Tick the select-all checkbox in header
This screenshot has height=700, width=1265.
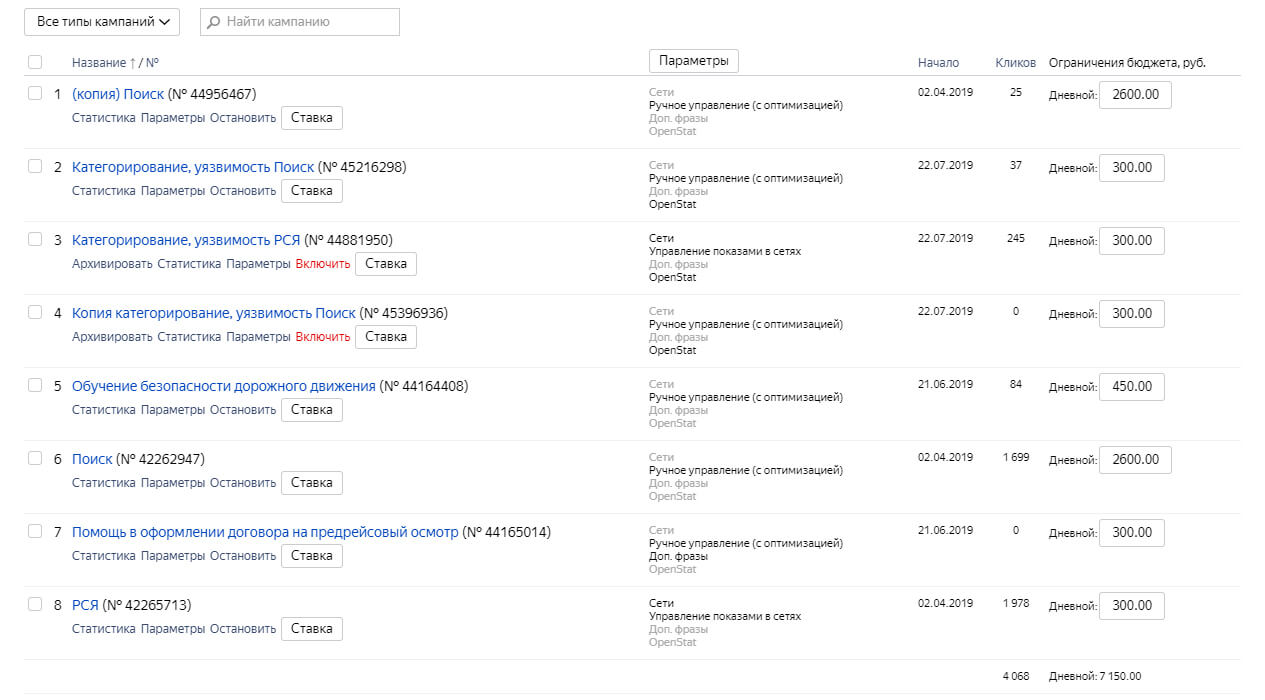(x=35, y=62)
